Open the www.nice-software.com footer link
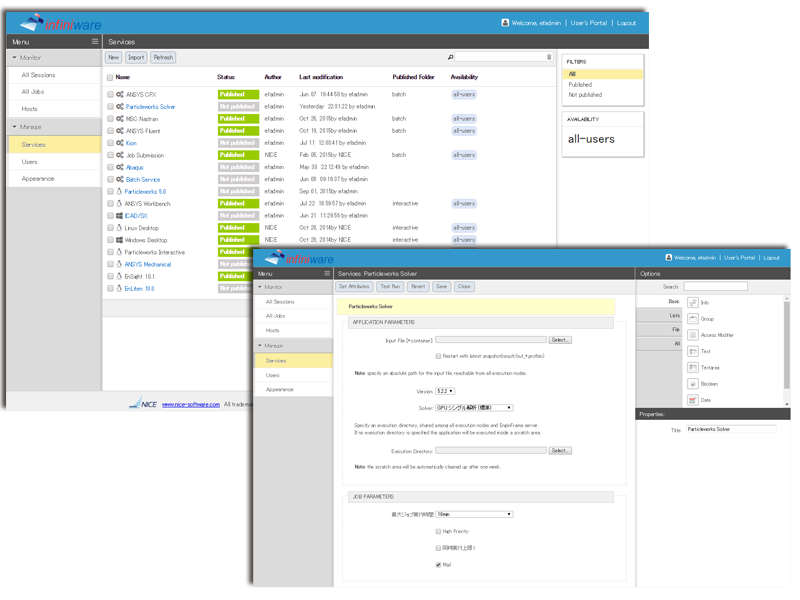 [191, 405]
